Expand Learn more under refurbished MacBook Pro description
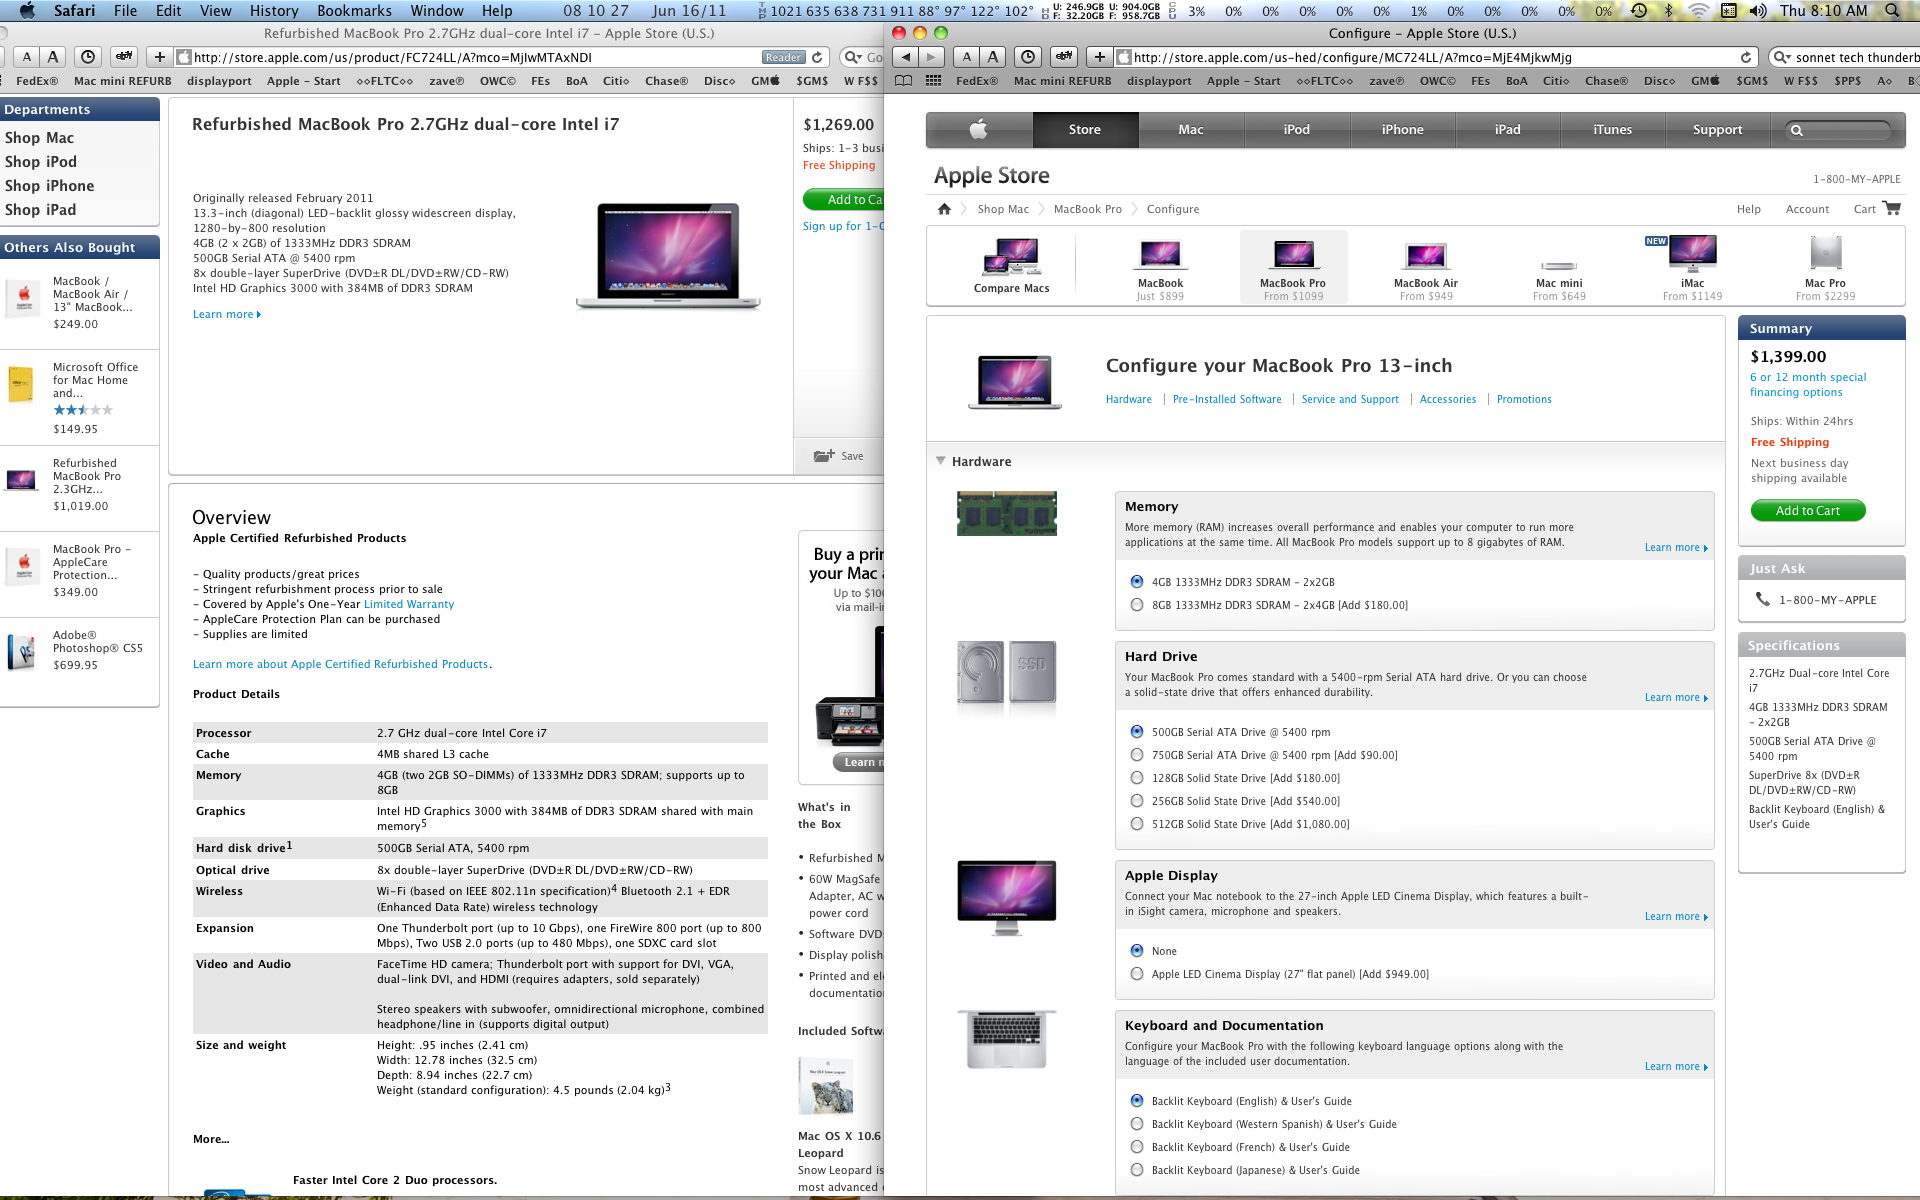Image resolution: width=1920 pixels, height=1200 pixels. (227, 314)
